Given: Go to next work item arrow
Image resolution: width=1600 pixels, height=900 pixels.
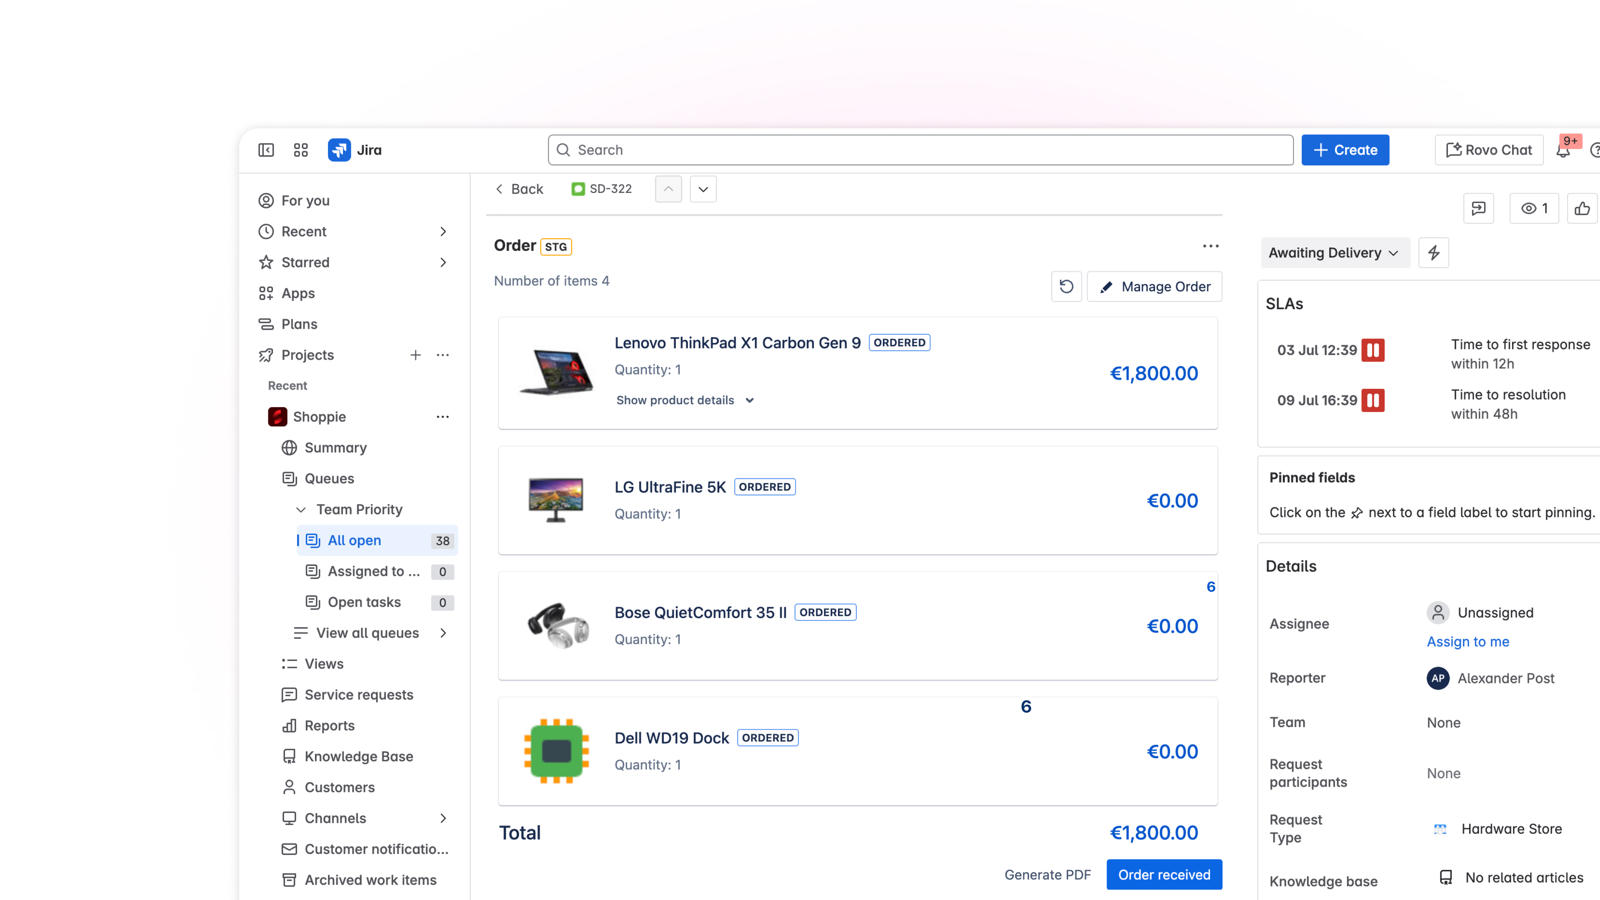Looking at the screenshot, I should pos(703,189).
